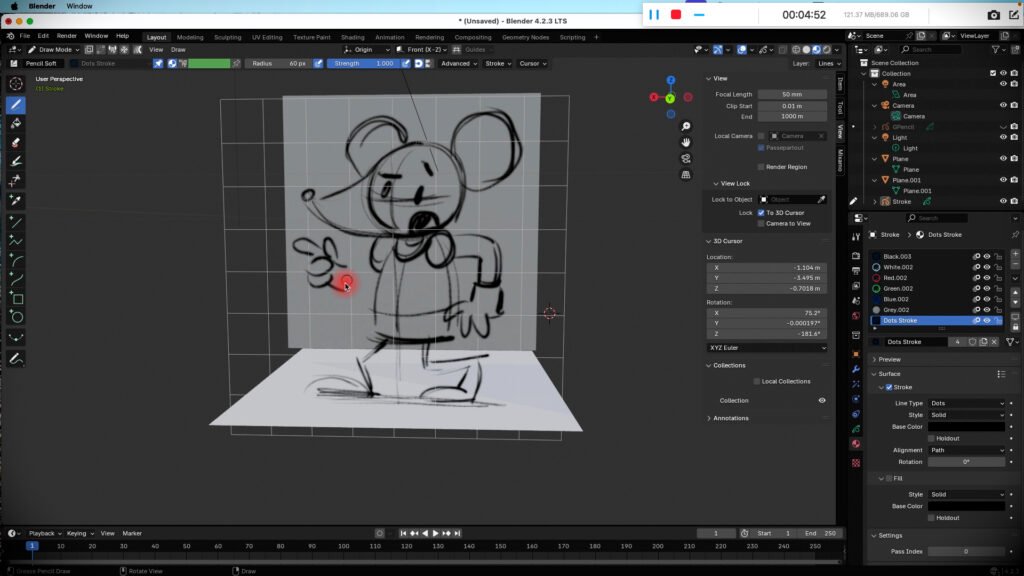Open the Tool properties tab icon
The width and height of the screenshot is (1024, 576).
(x=856, y=237)
